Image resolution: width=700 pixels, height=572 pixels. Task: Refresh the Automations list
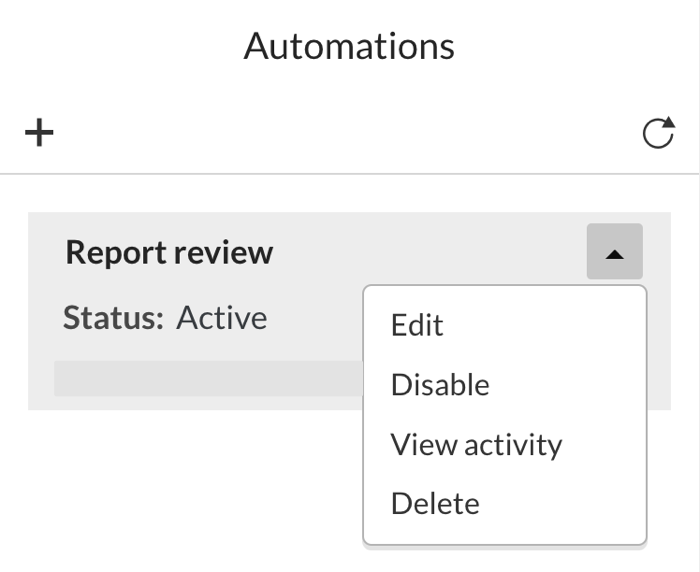tap(658, 132)
